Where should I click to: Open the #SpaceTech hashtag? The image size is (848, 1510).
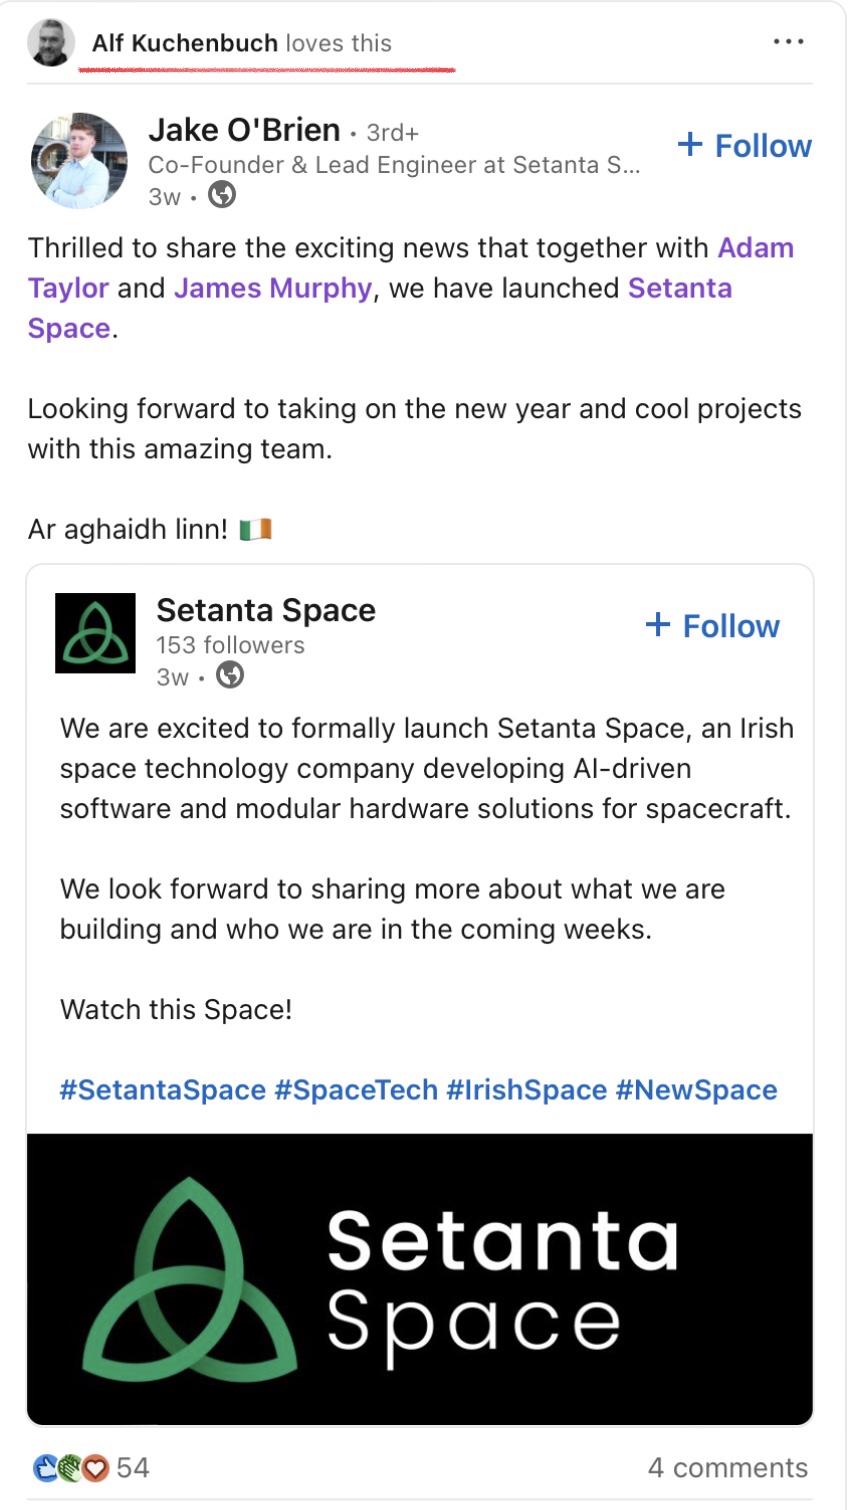pyautogui.click(x=356, y=1090)
